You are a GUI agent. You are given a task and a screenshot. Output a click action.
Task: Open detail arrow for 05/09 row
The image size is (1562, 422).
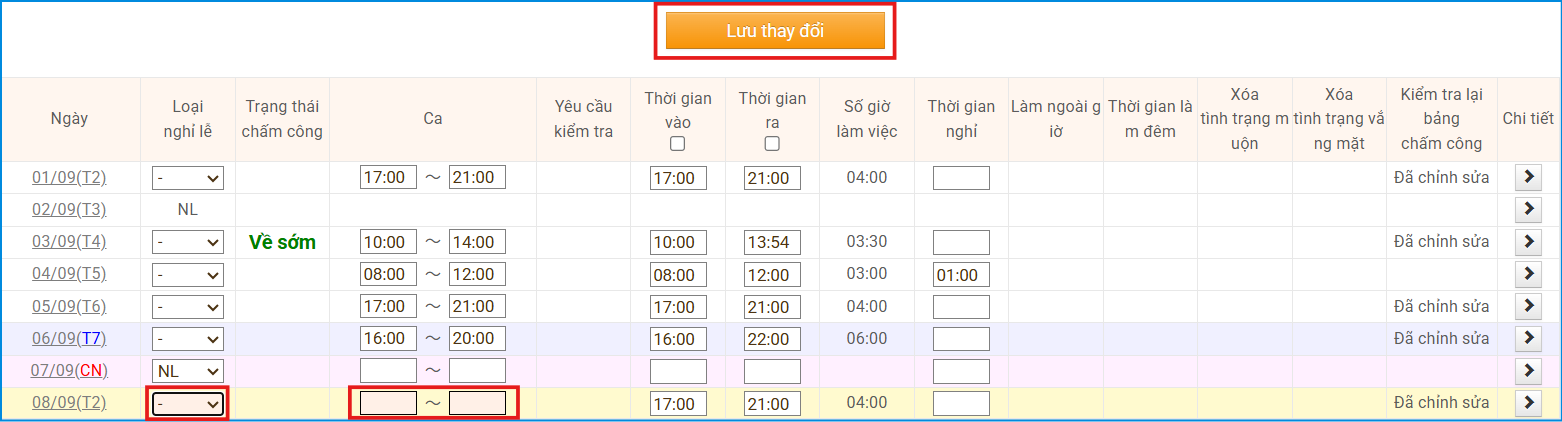point(1529,306)
